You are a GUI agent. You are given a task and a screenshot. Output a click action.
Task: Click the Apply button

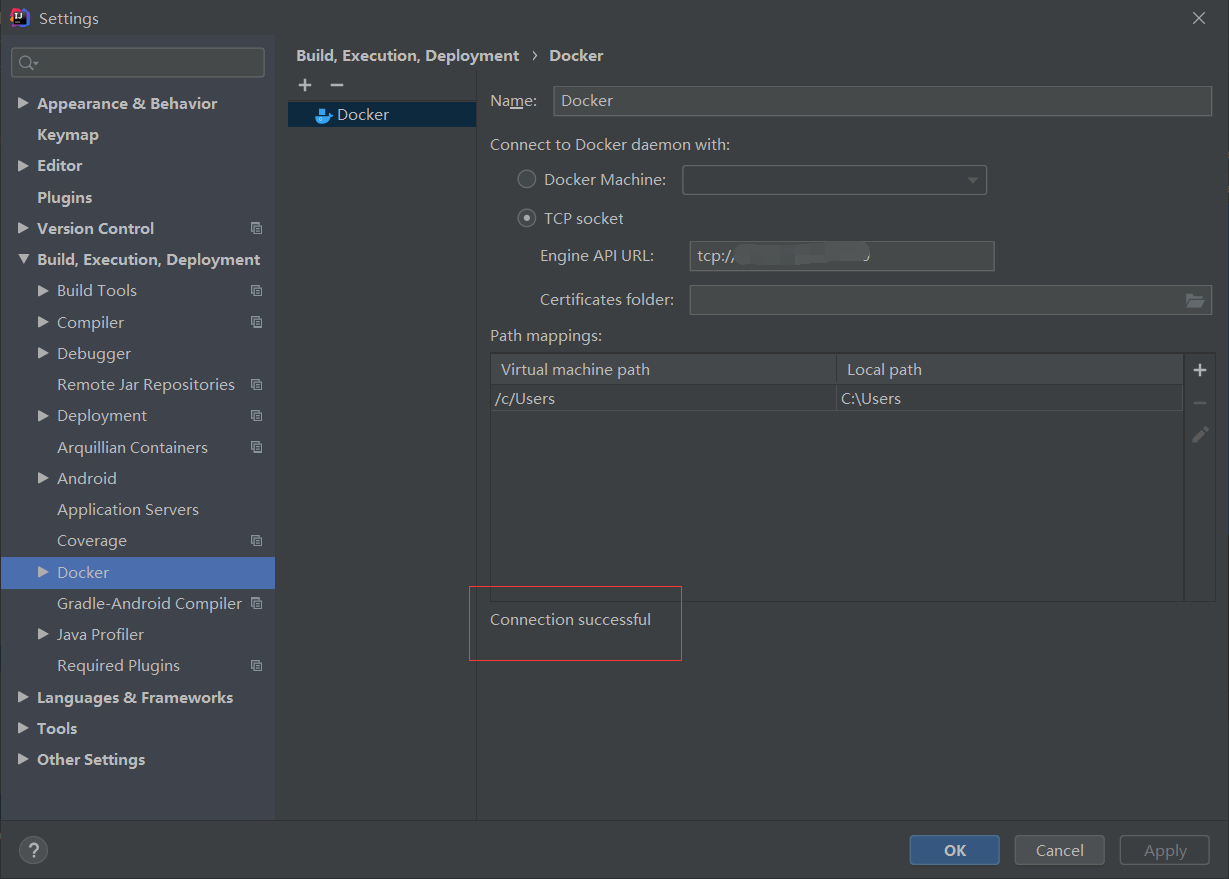[x=1164, y=849]
